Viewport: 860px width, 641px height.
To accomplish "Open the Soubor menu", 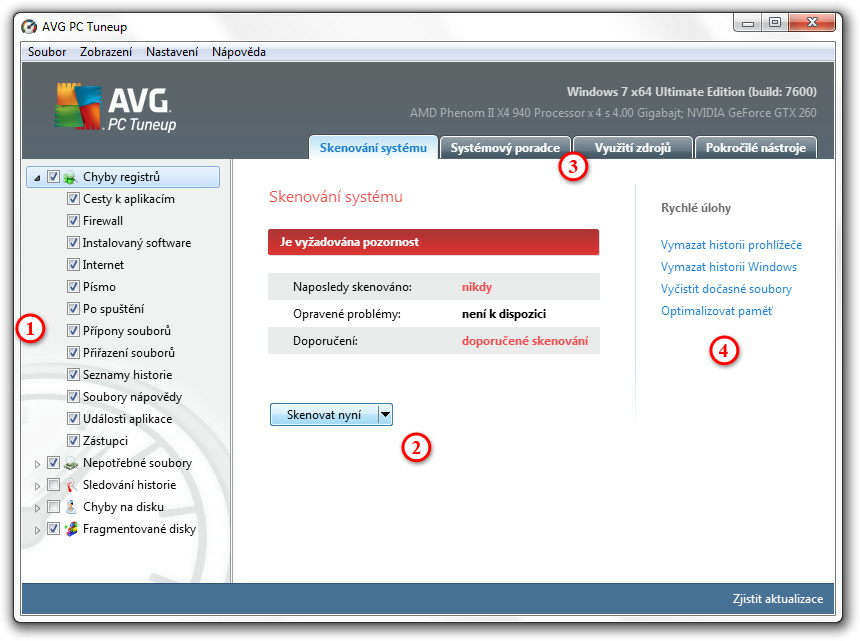I will coord(47,52).
